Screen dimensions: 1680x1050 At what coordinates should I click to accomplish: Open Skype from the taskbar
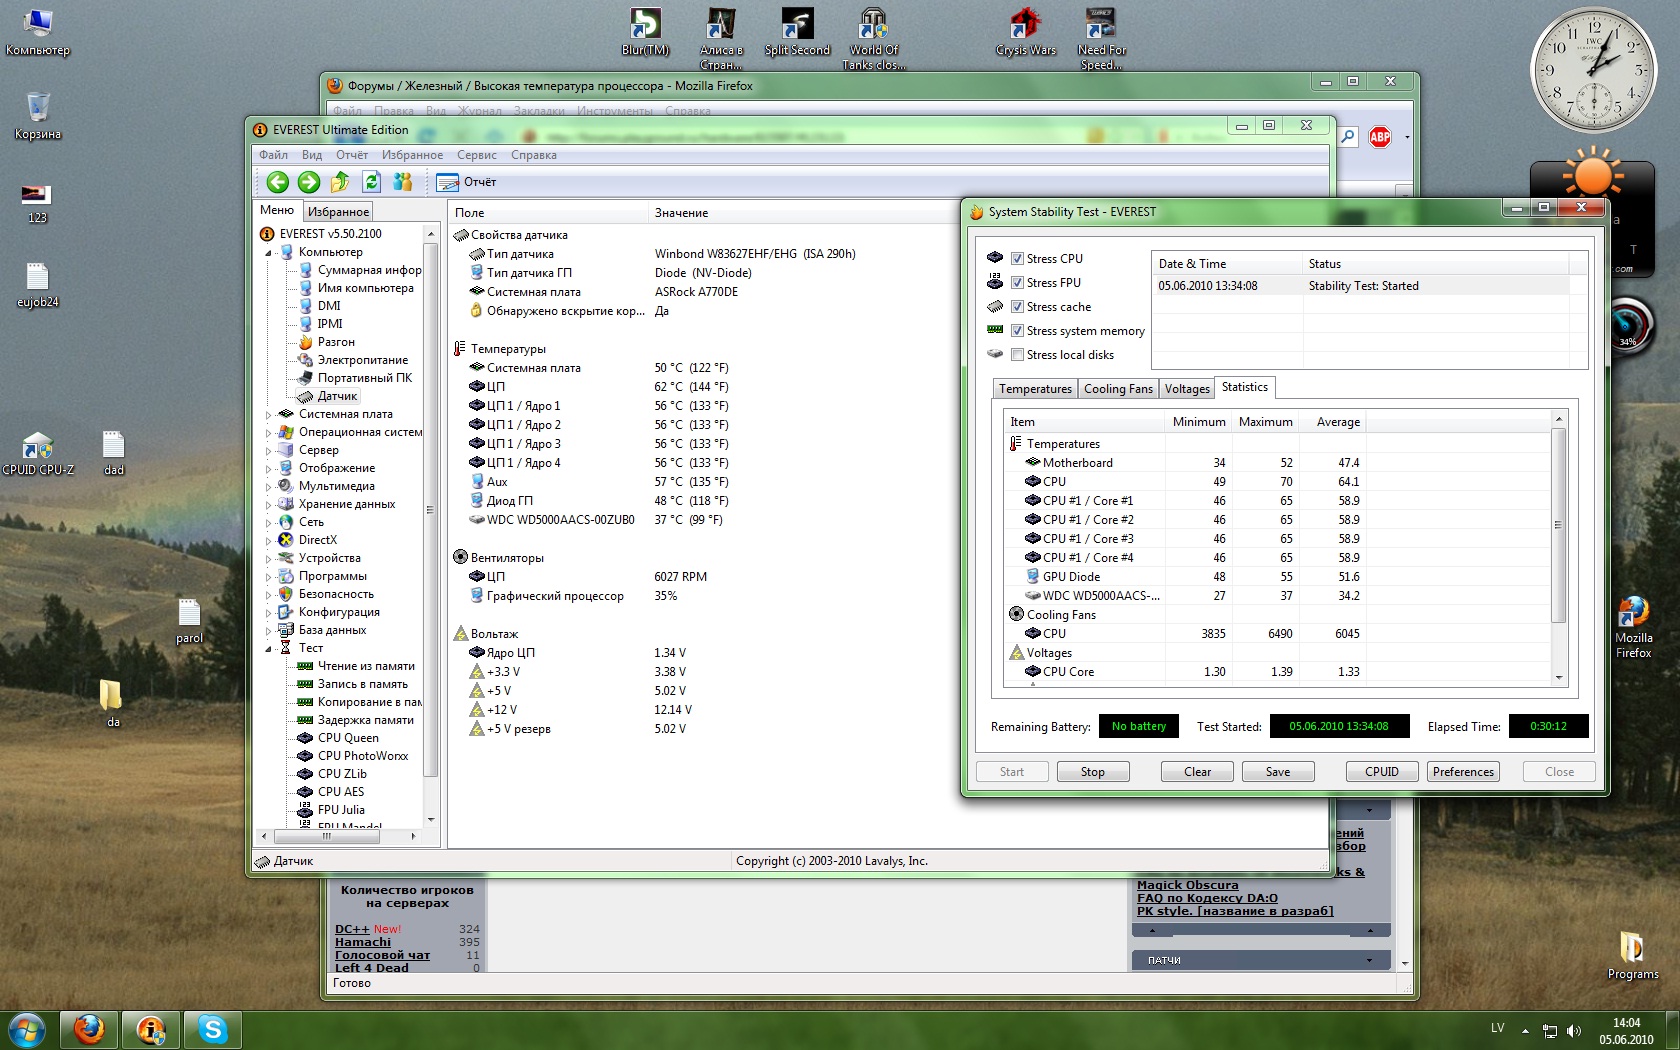tap(212, 1029)
